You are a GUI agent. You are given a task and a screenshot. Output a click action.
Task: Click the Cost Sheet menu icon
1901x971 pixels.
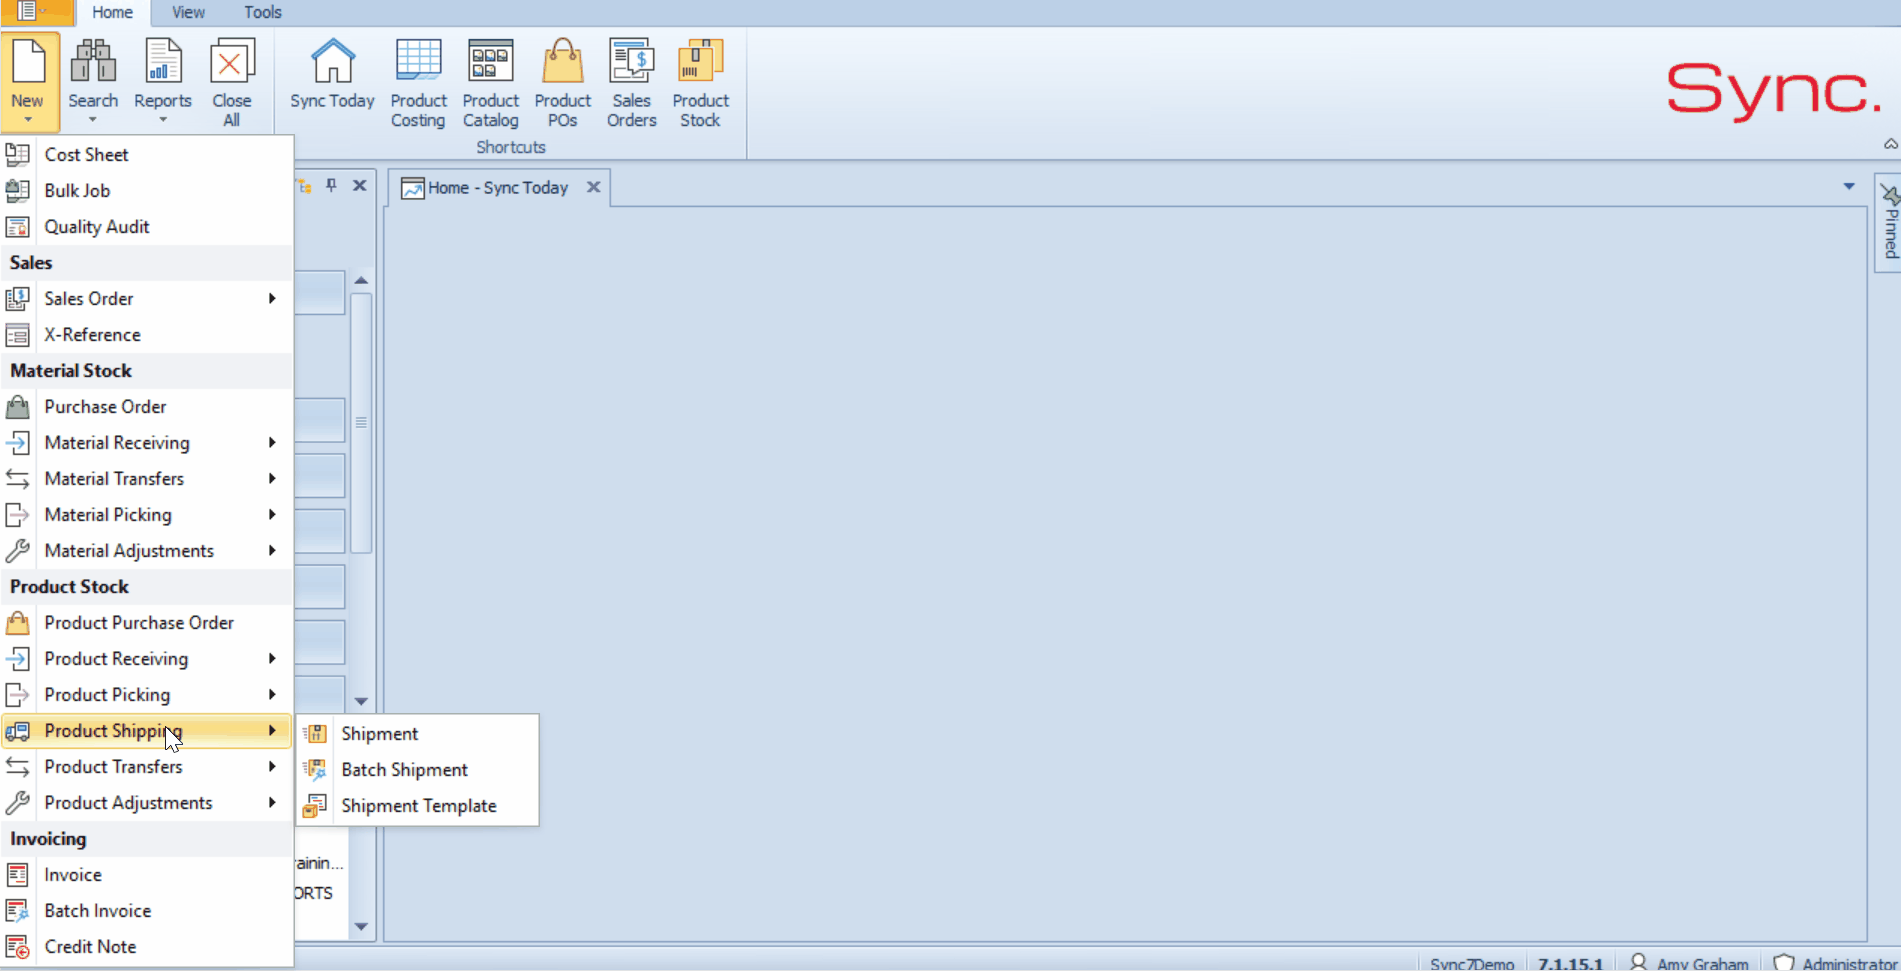click(x=17, y=155)
